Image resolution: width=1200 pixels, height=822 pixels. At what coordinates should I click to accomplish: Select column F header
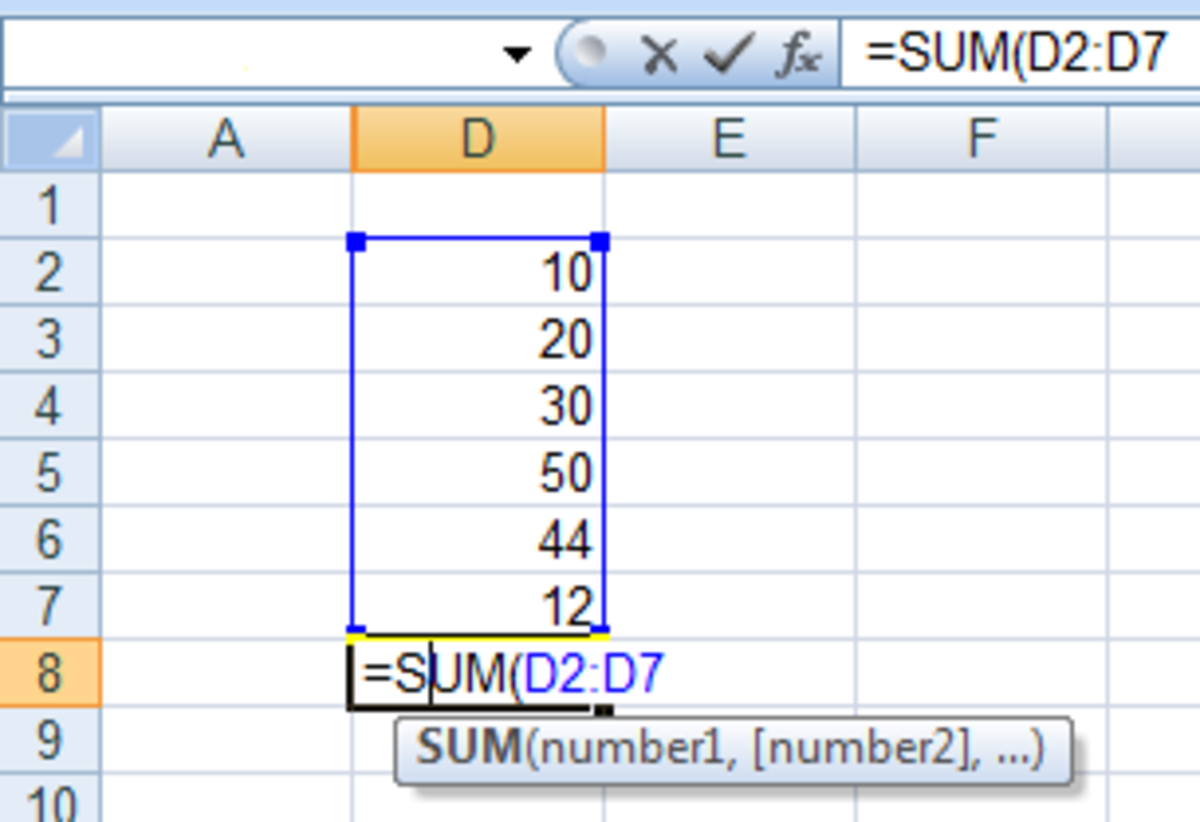pyautogui.click(x=981, y=140)
